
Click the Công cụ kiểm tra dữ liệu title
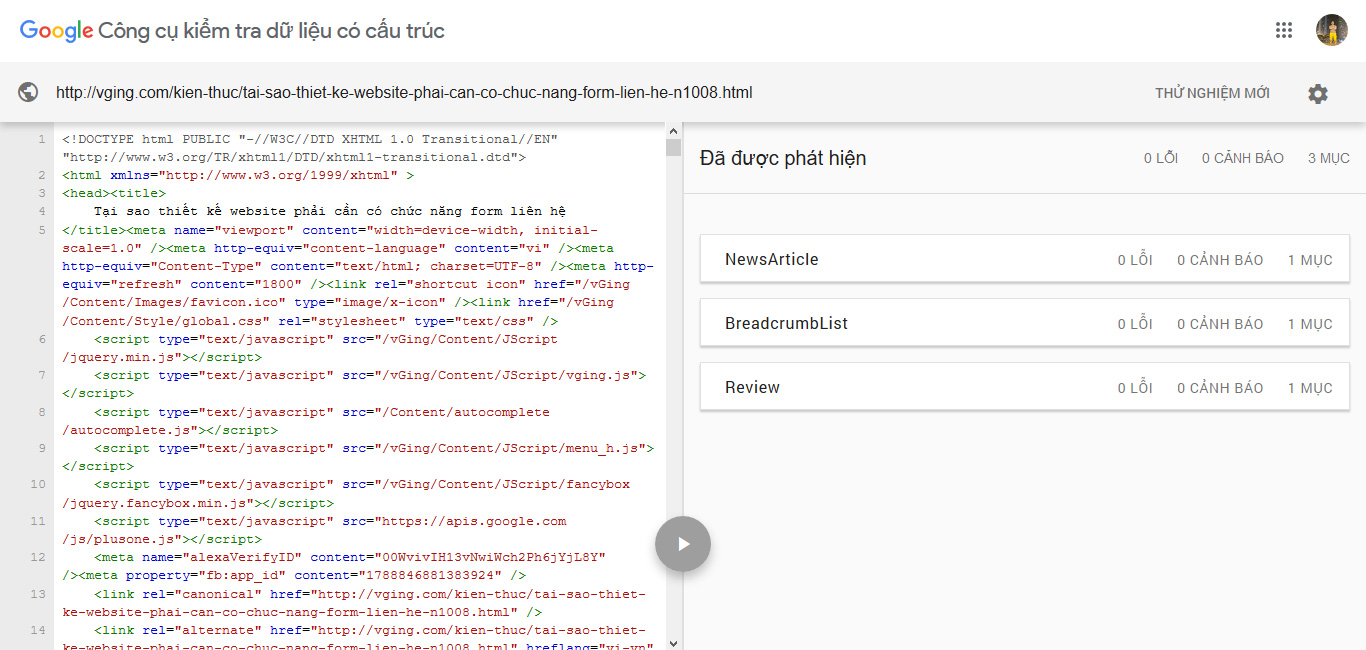271,30
